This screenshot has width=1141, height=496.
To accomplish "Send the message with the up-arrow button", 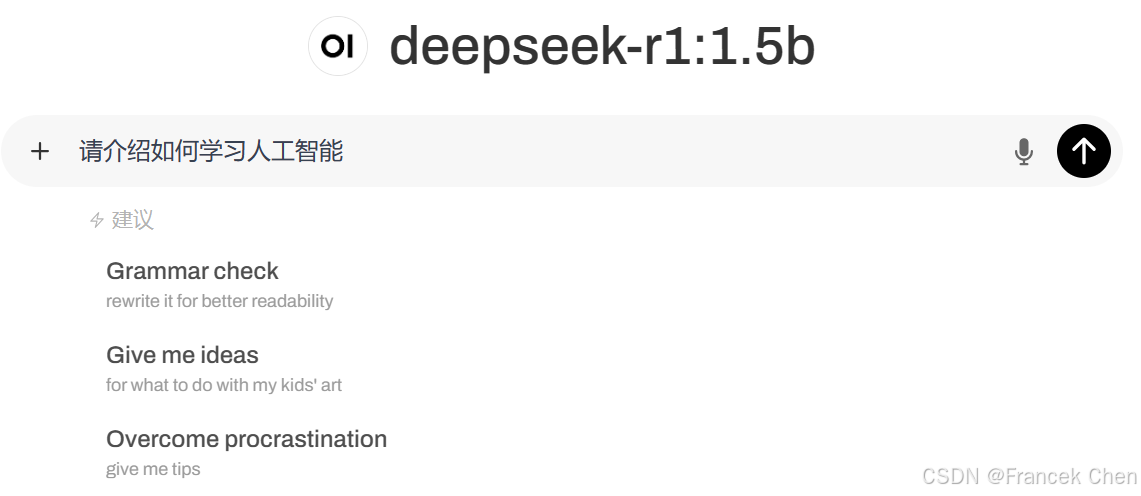I will (x=1083, y=151).
